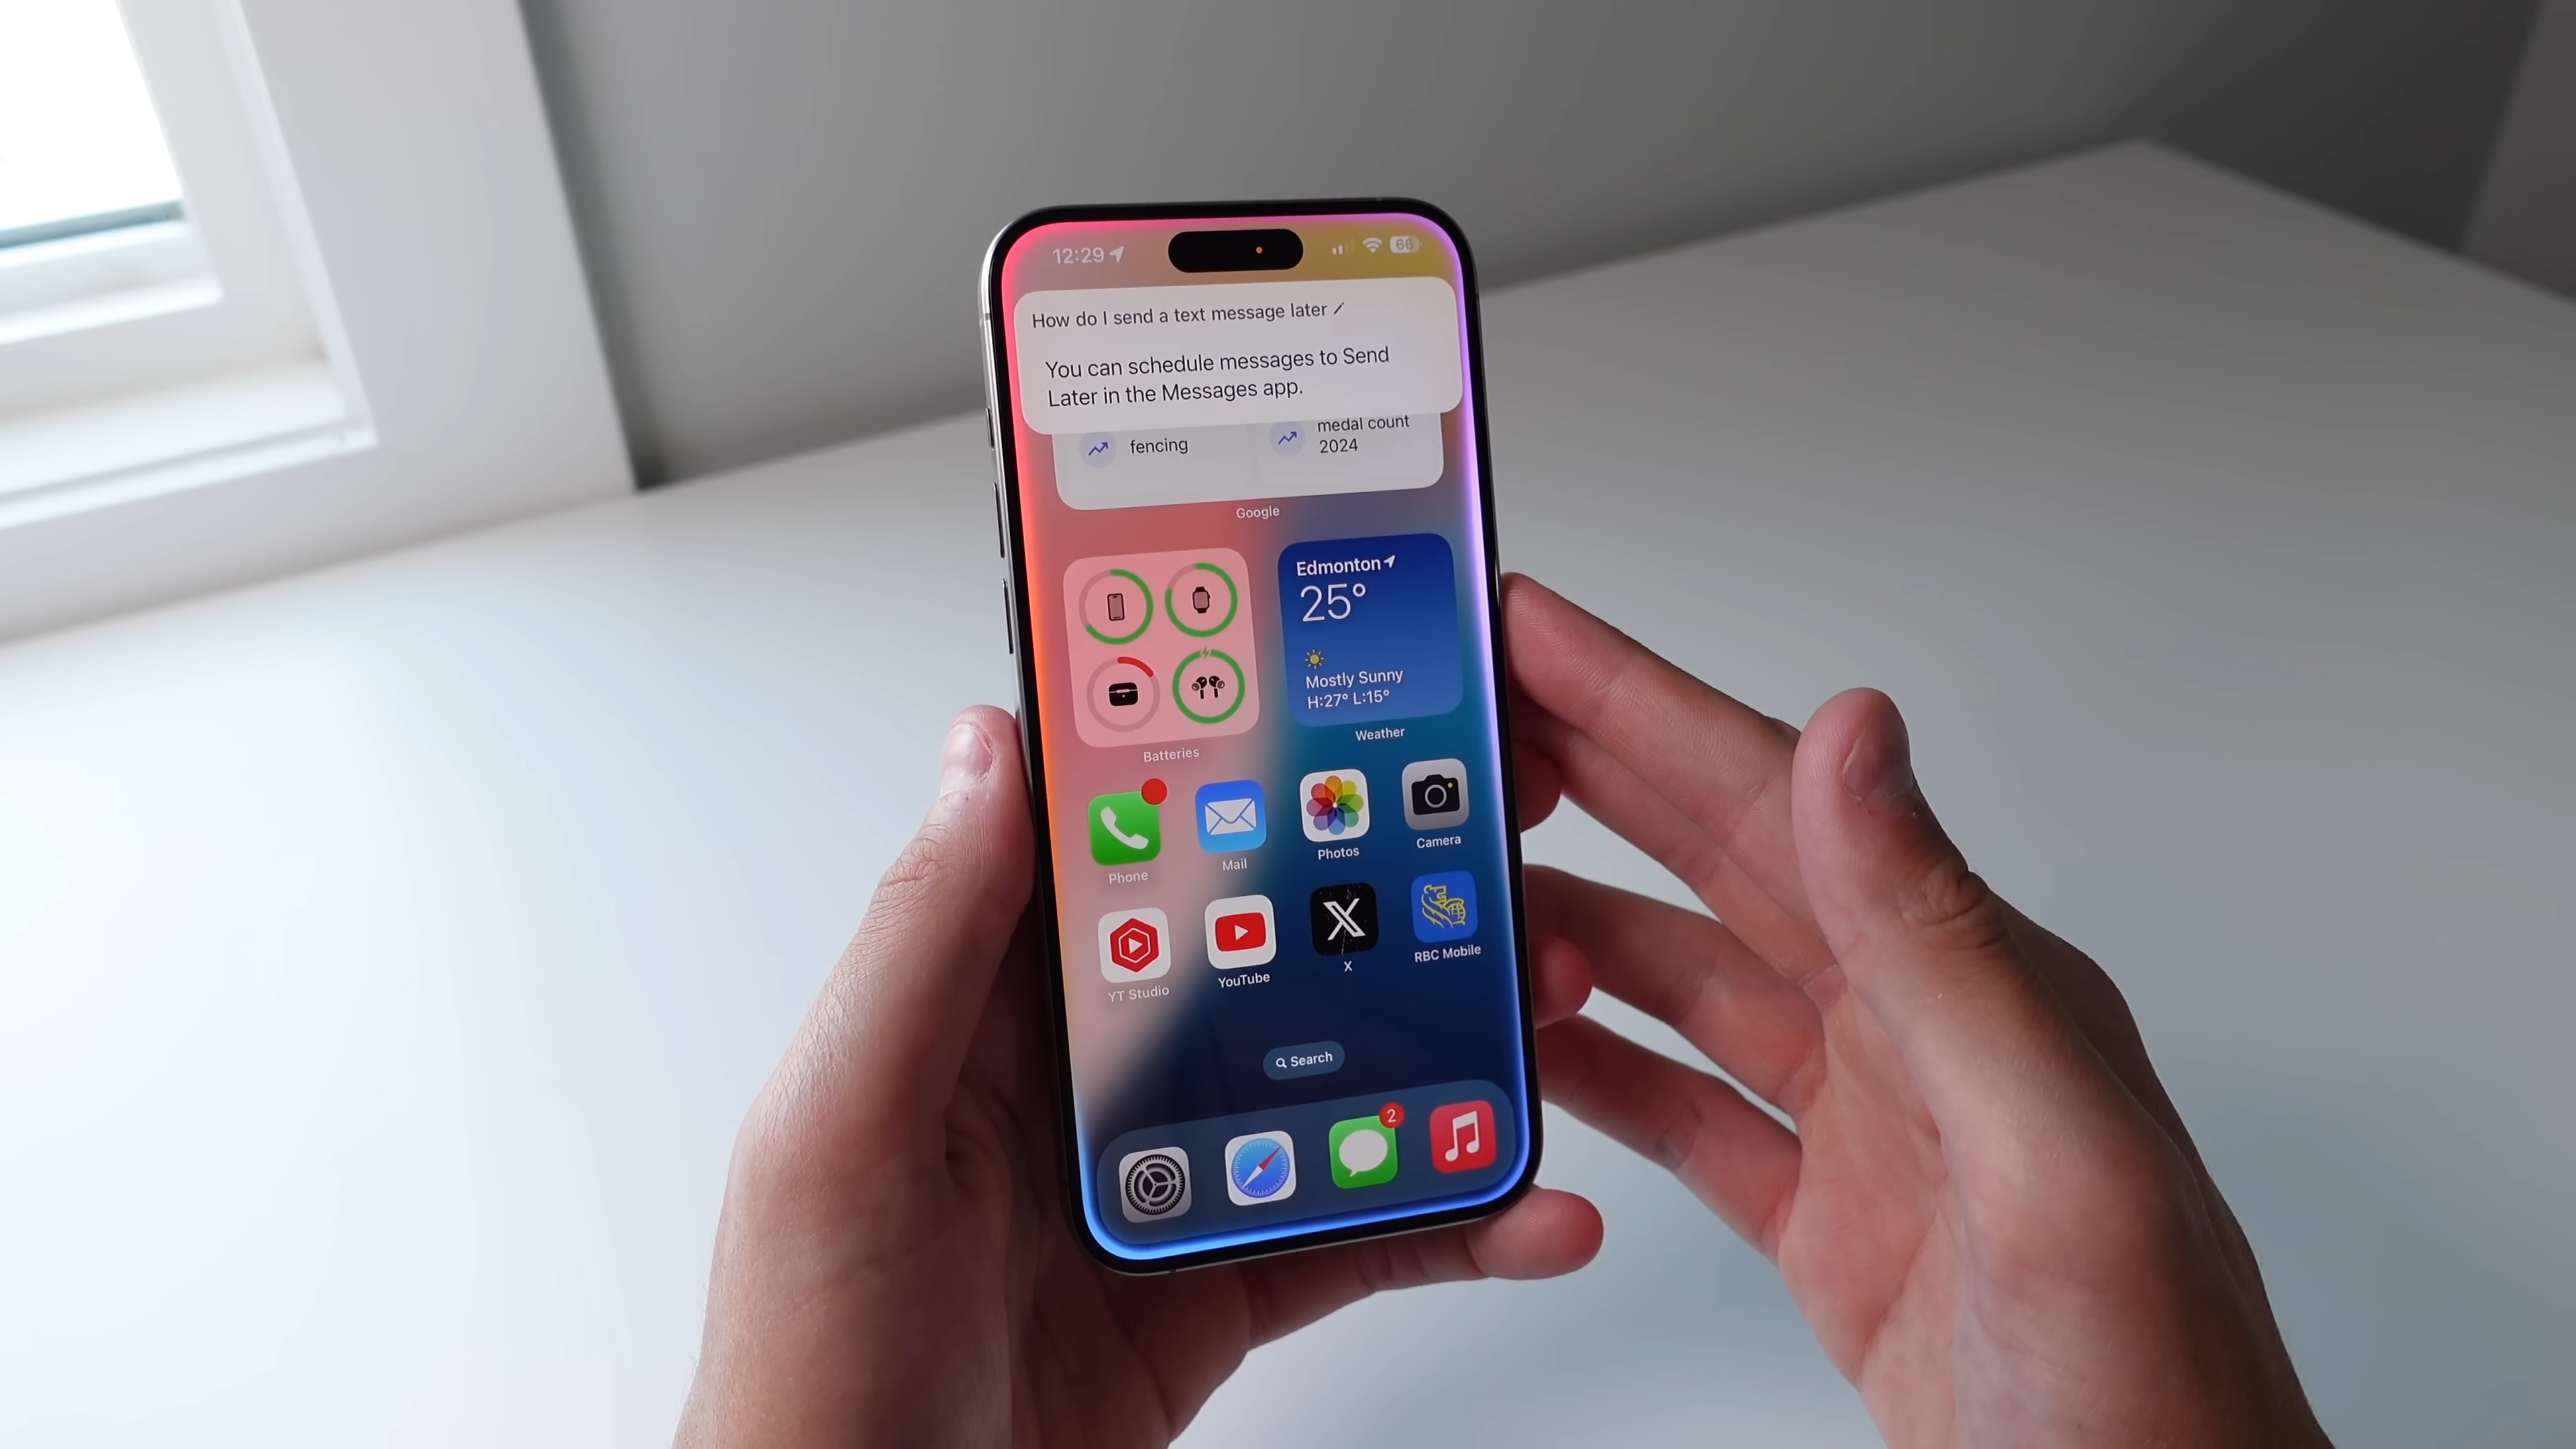Open the Mail app

pyautogui.click(x=1233, y=816)
